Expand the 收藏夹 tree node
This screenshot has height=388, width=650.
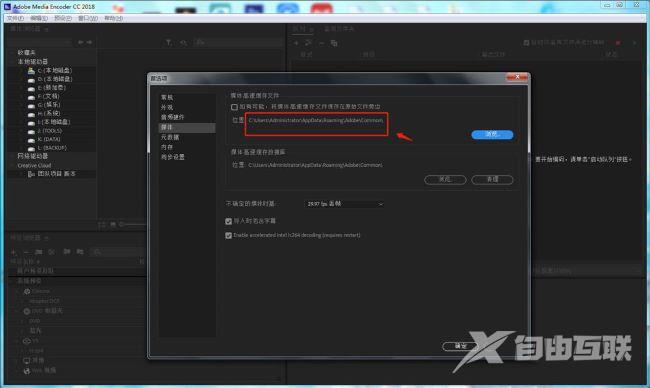(x=13, y=53)
